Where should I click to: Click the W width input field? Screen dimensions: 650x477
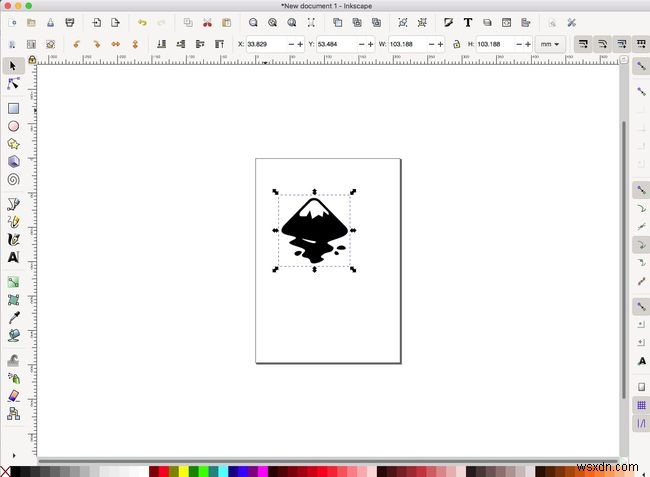click(x=408, y=44)
